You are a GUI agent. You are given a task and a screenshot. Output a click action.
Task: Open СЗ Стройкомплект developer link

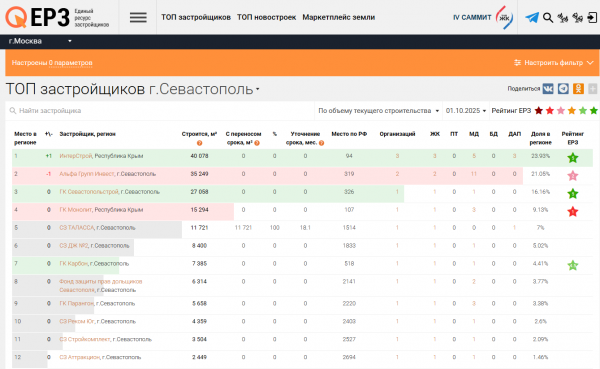click(x=85, y=340)
